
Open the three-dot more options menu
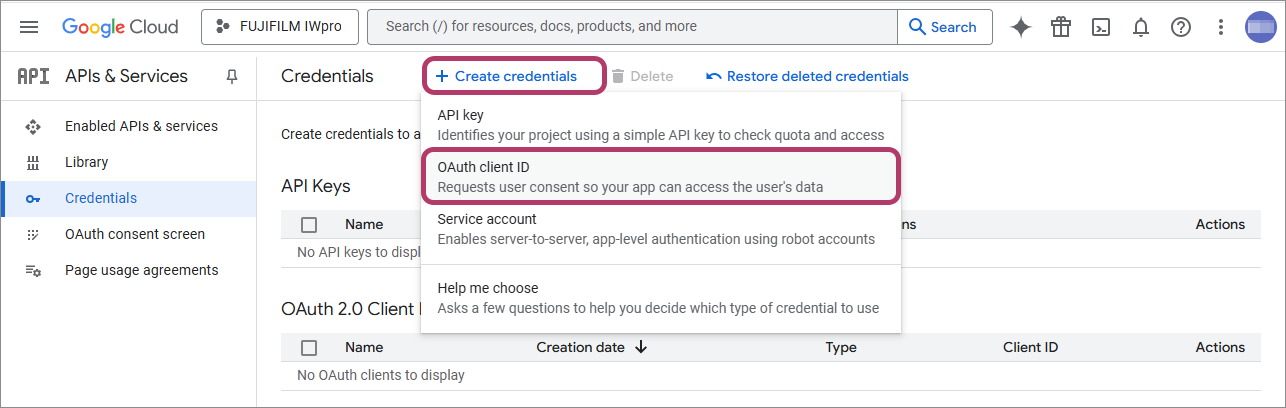coord(1220,27)
